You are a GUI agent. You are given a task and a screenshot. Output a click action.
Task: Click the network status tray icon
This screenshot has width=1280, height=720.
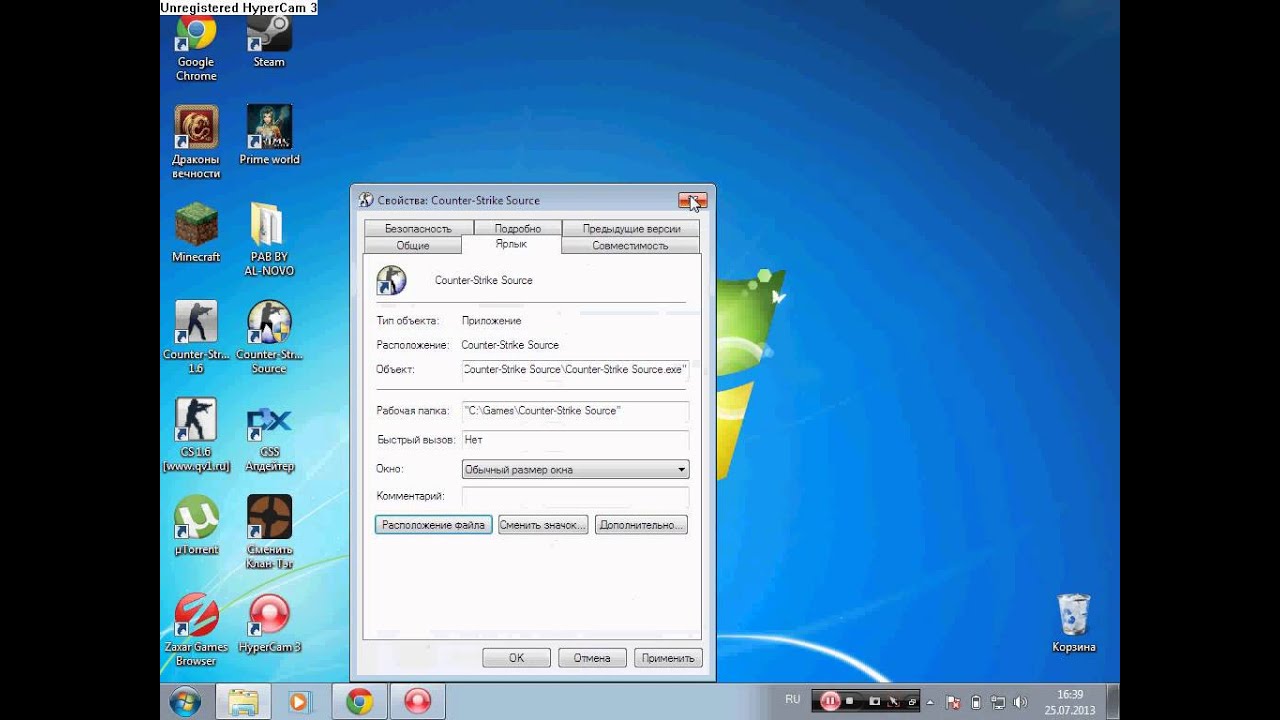(x=998, y=702)
